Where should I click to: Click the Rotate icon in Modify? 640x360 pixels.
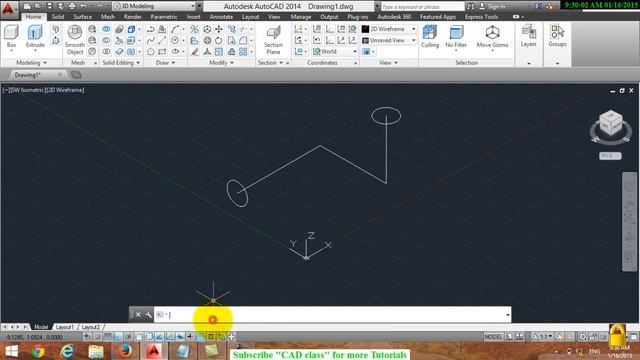tap(219, 40)
